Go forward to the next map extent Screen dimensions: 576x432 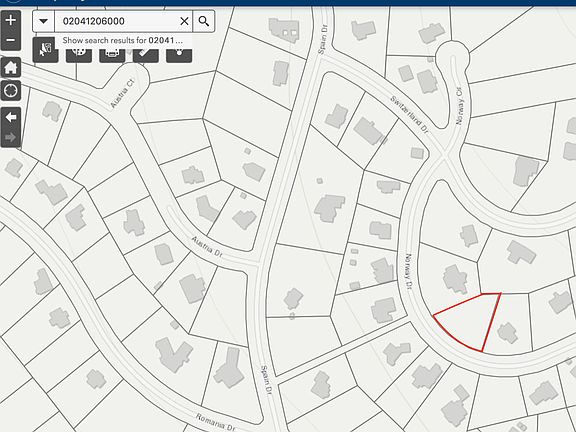[x=11, y=137]
